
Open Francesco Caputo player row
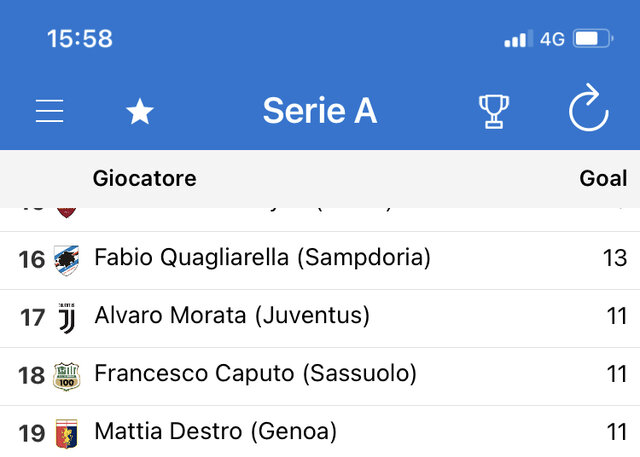pos(320,376)
